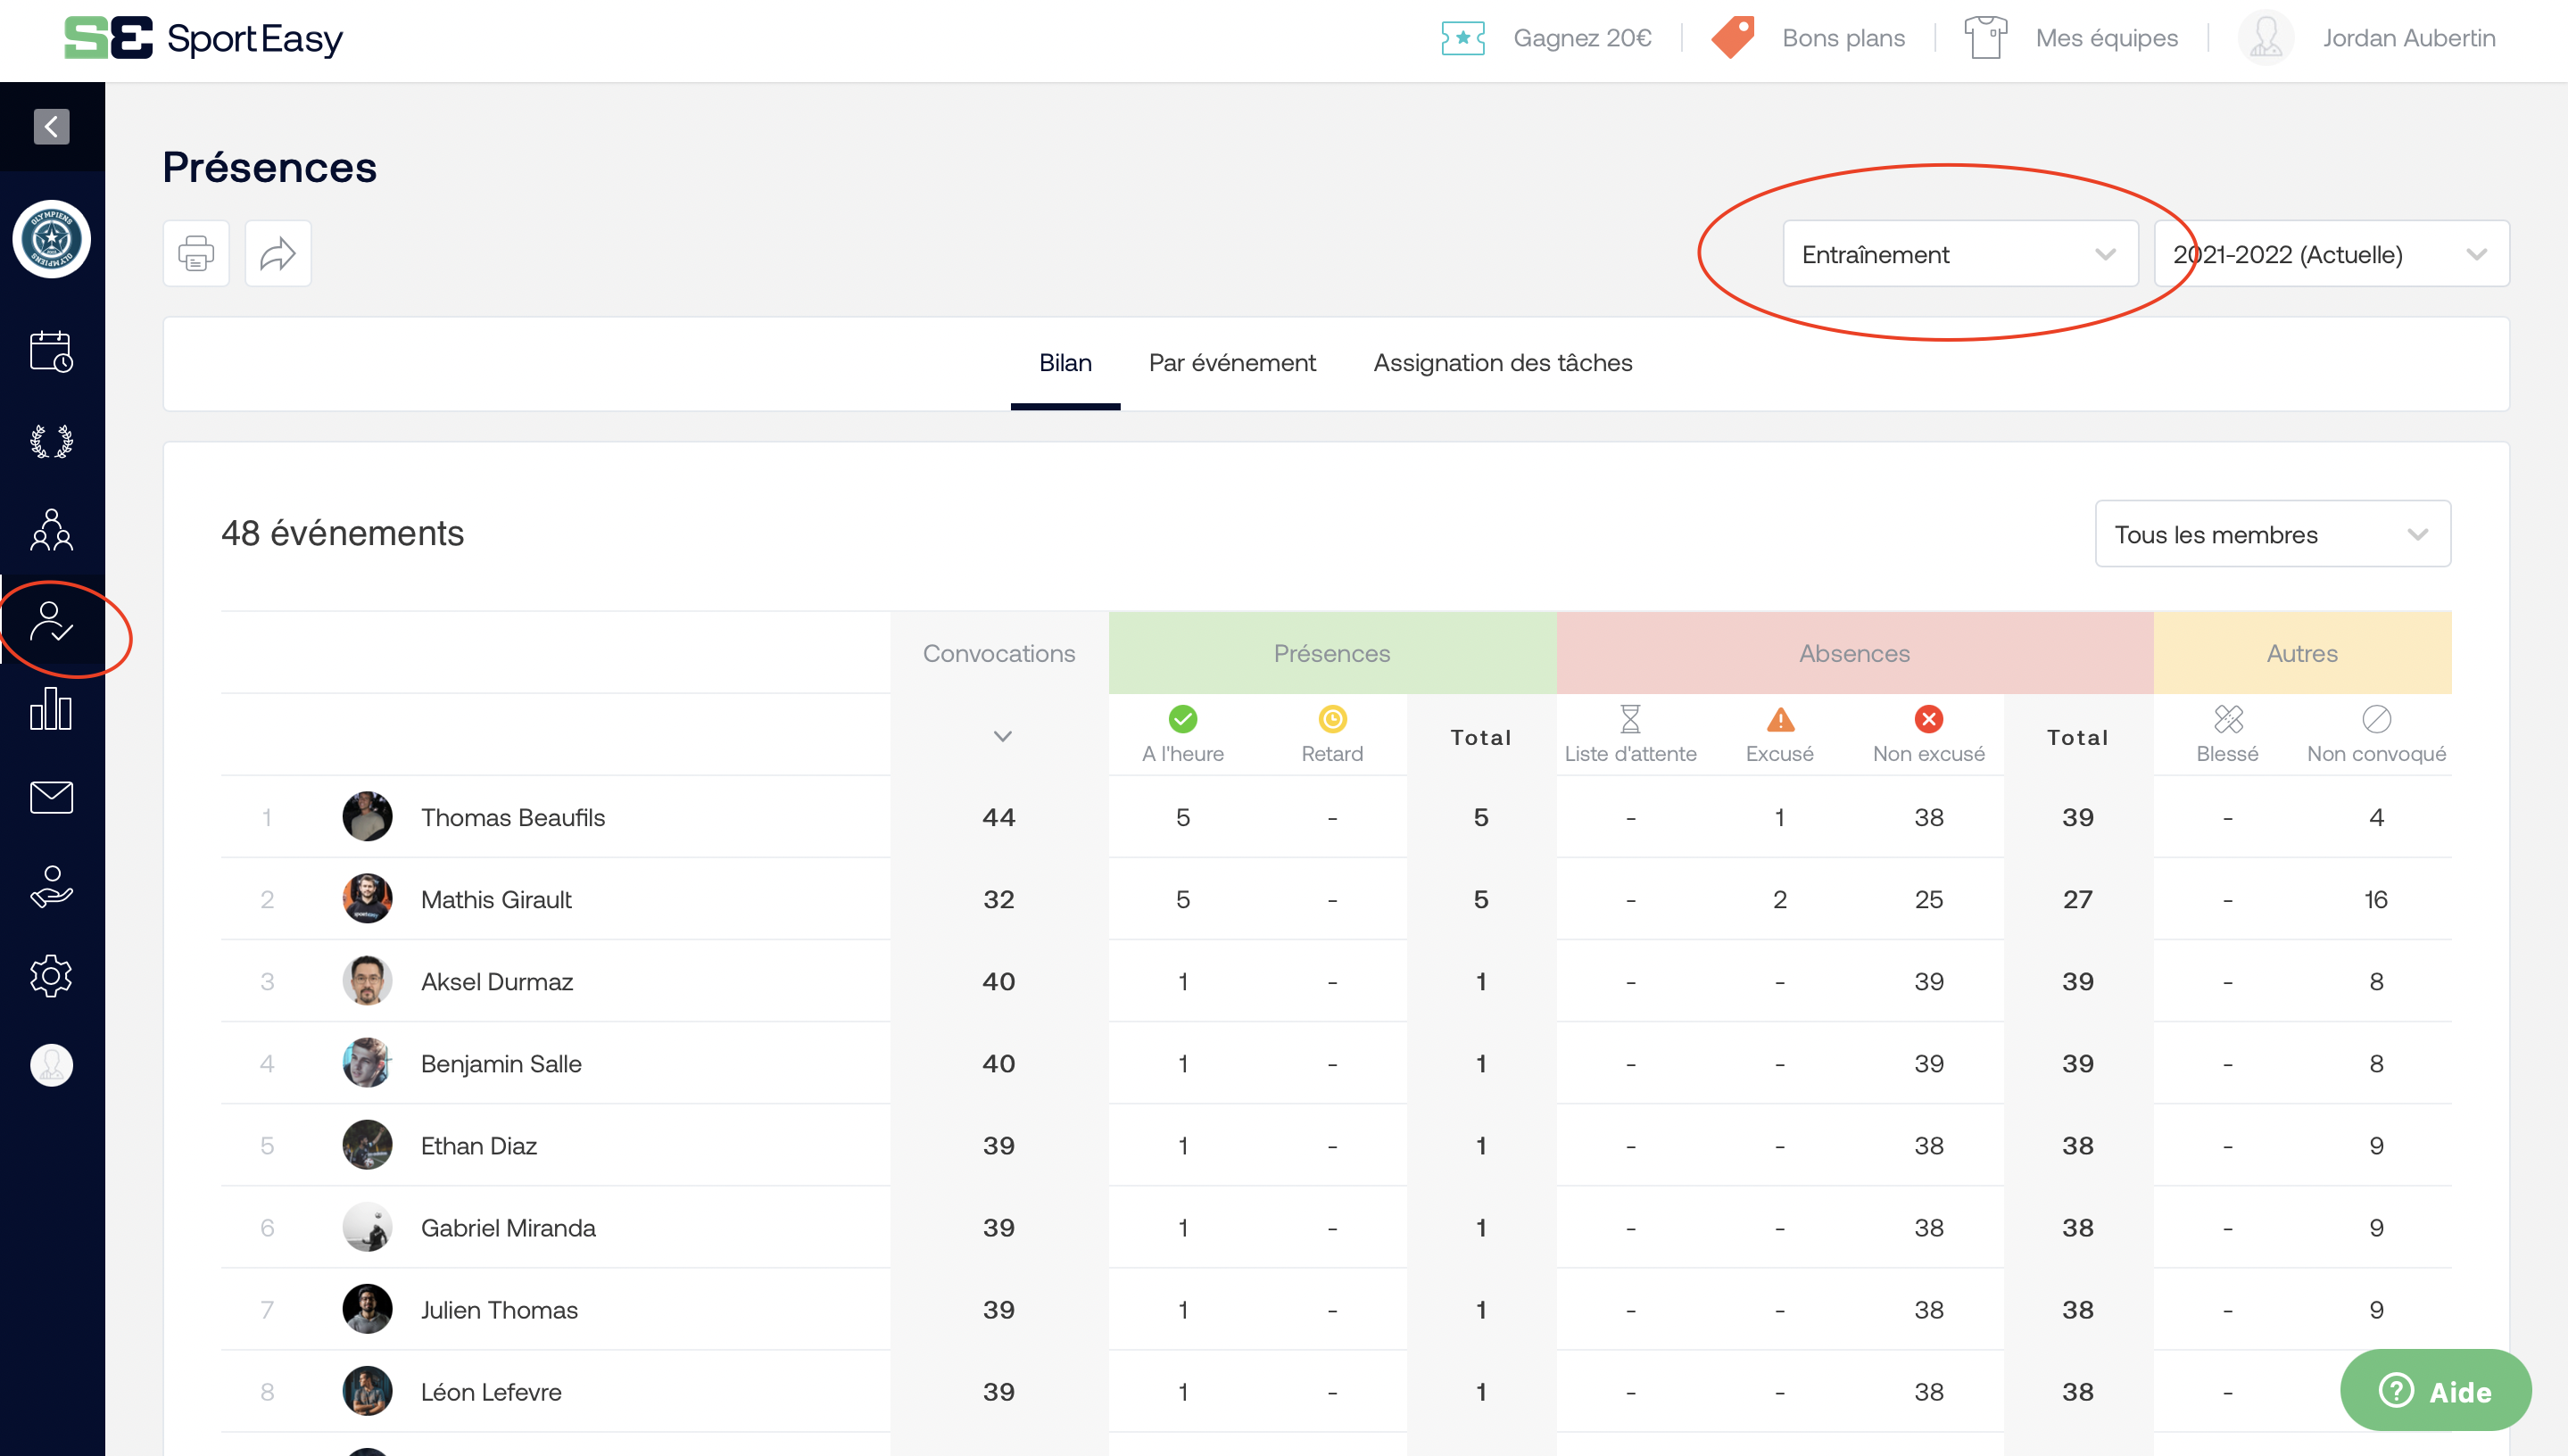Click the orange Excusé warning icon

(1780, 719)
